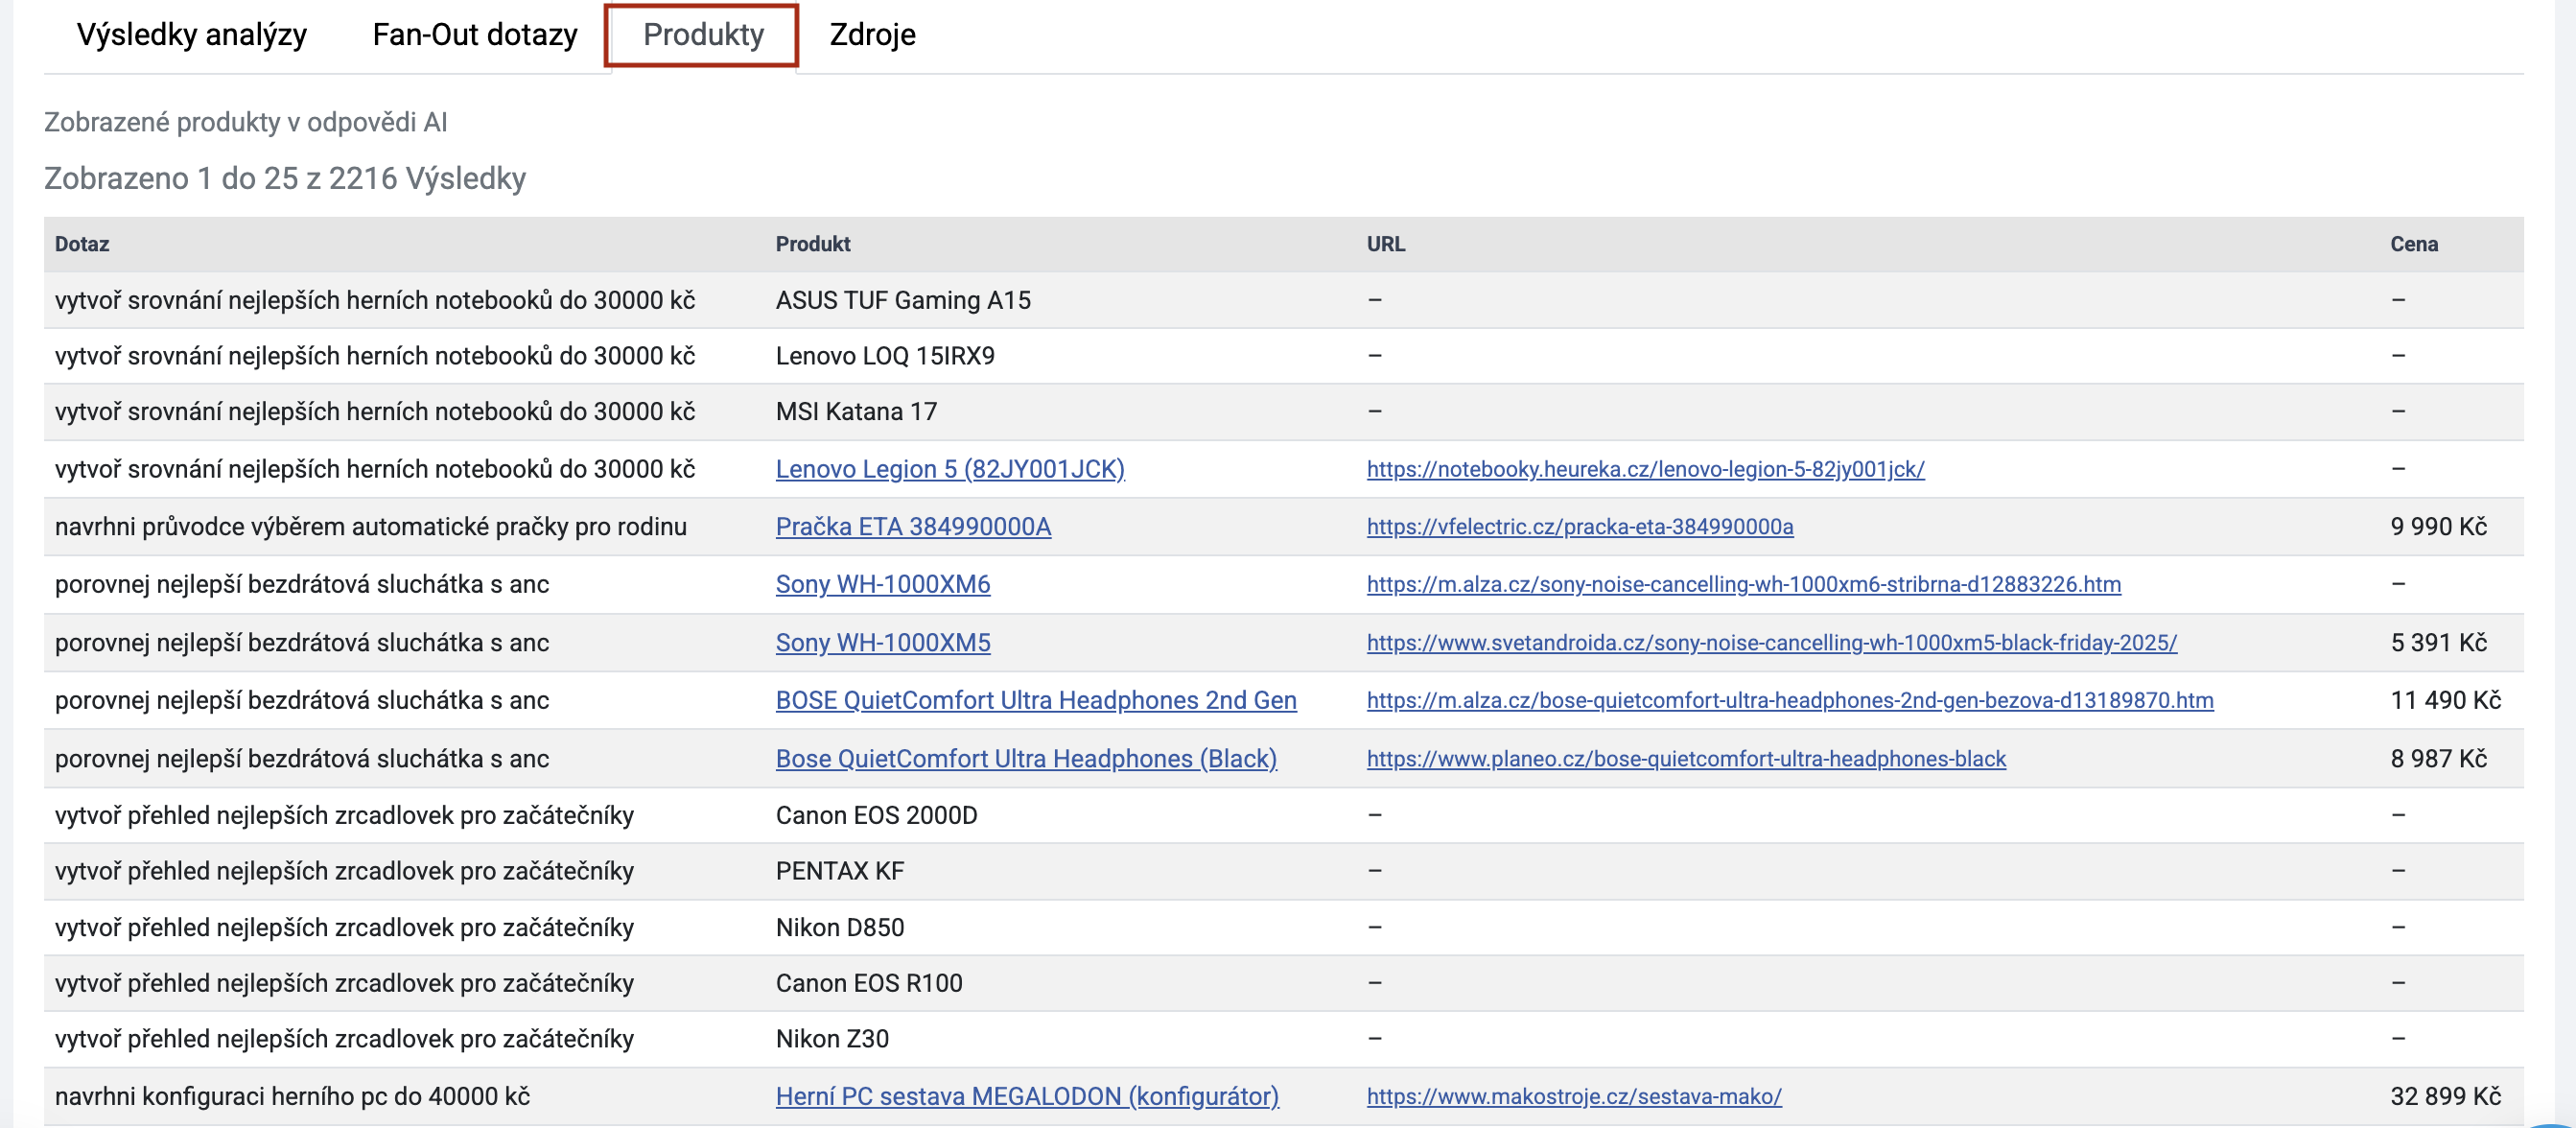Open the svetandroida.cz WH-1000XM5 URL
Screen dimensions: 2576x1128
1771,642
